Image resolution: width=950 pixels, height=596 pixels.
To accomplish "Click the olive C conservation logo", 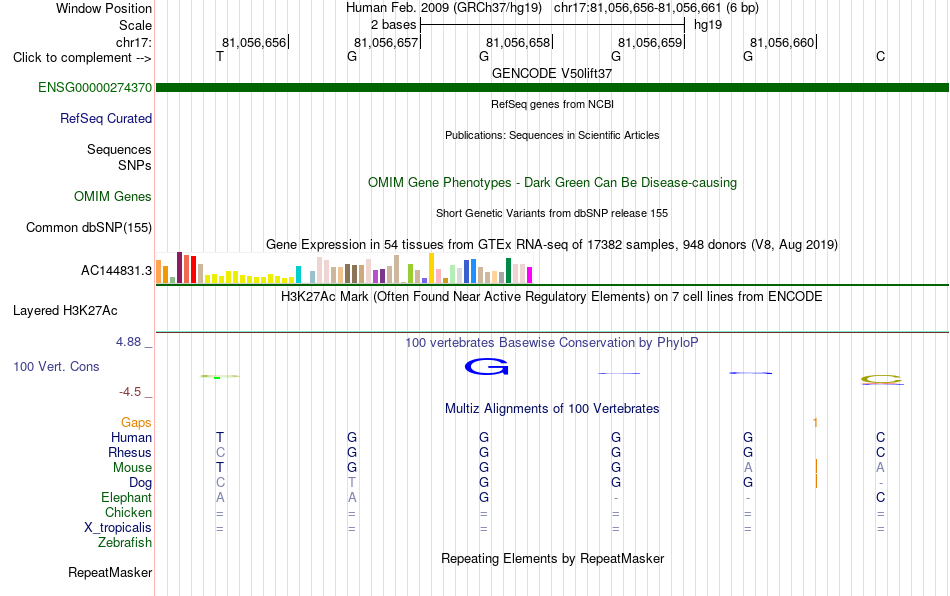I will (x=882, y=380).
